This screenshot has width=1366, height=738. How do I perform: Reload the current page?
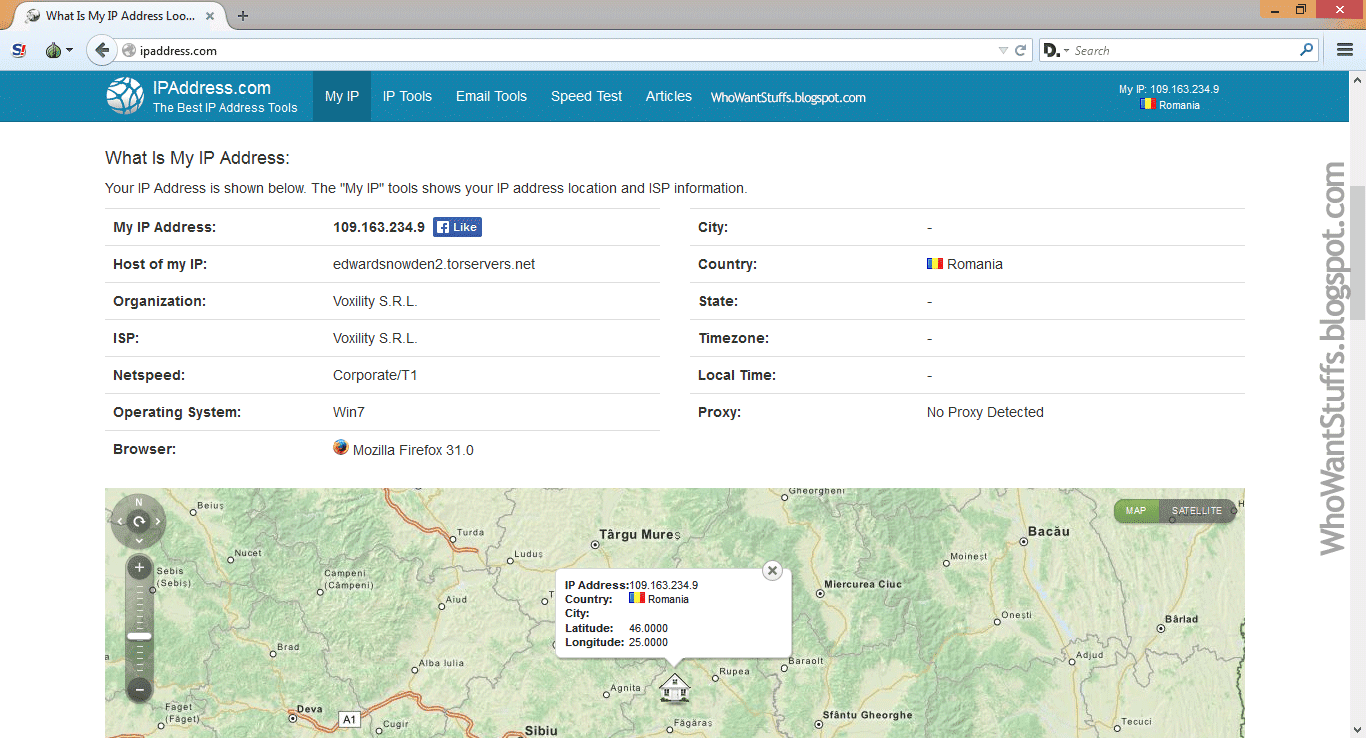pyautogui.click(x=1021, y=50)
